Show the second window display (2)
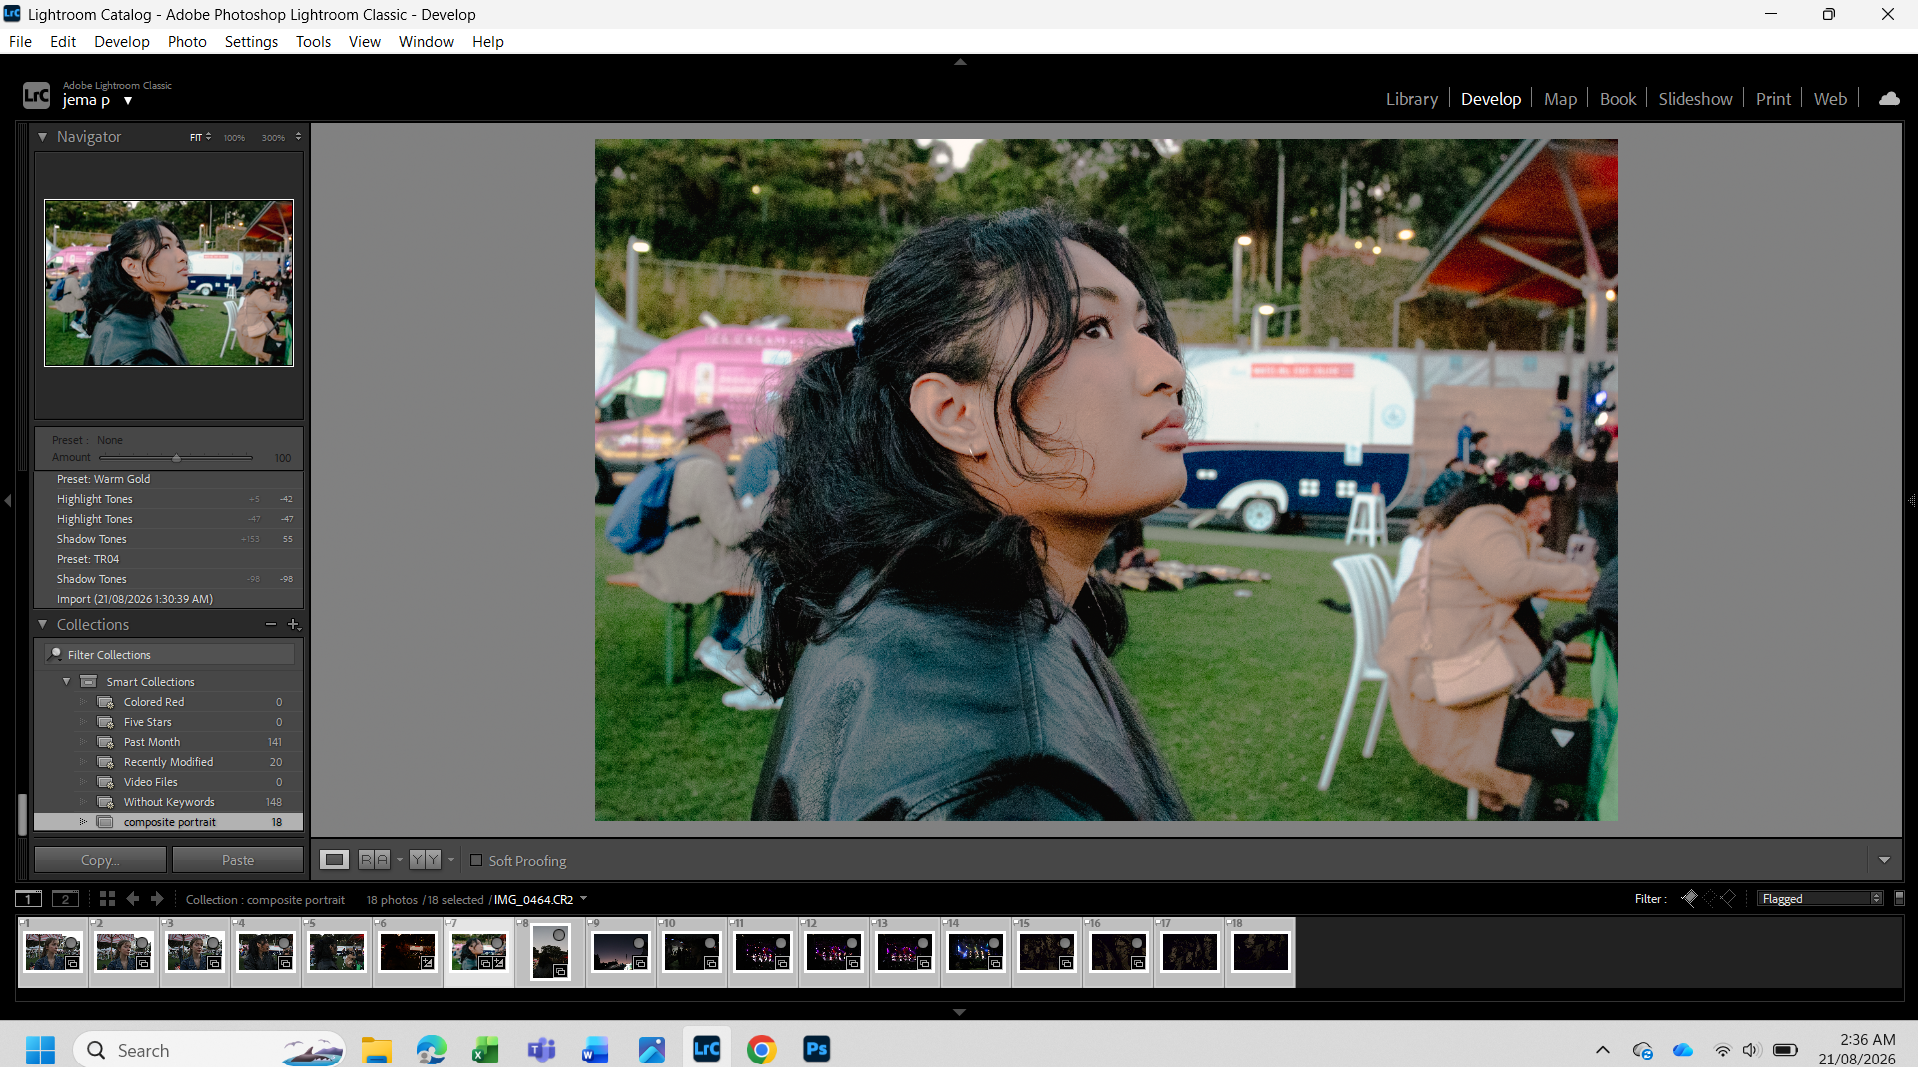The width and height of the screenshot is (1918, 1067). click(65, 899)
